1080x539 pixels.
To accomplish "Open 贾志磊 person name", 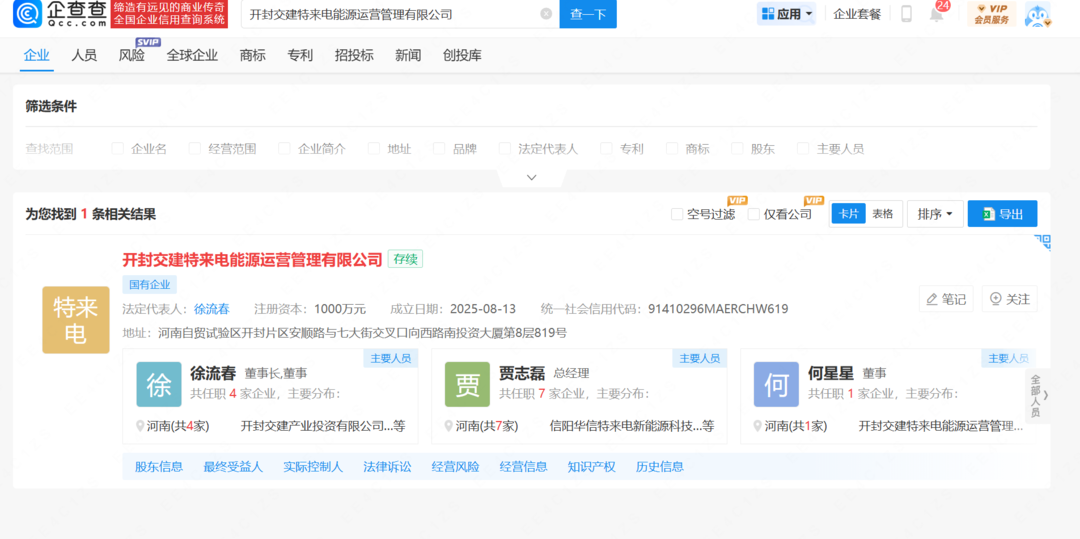I will point(521,373).
